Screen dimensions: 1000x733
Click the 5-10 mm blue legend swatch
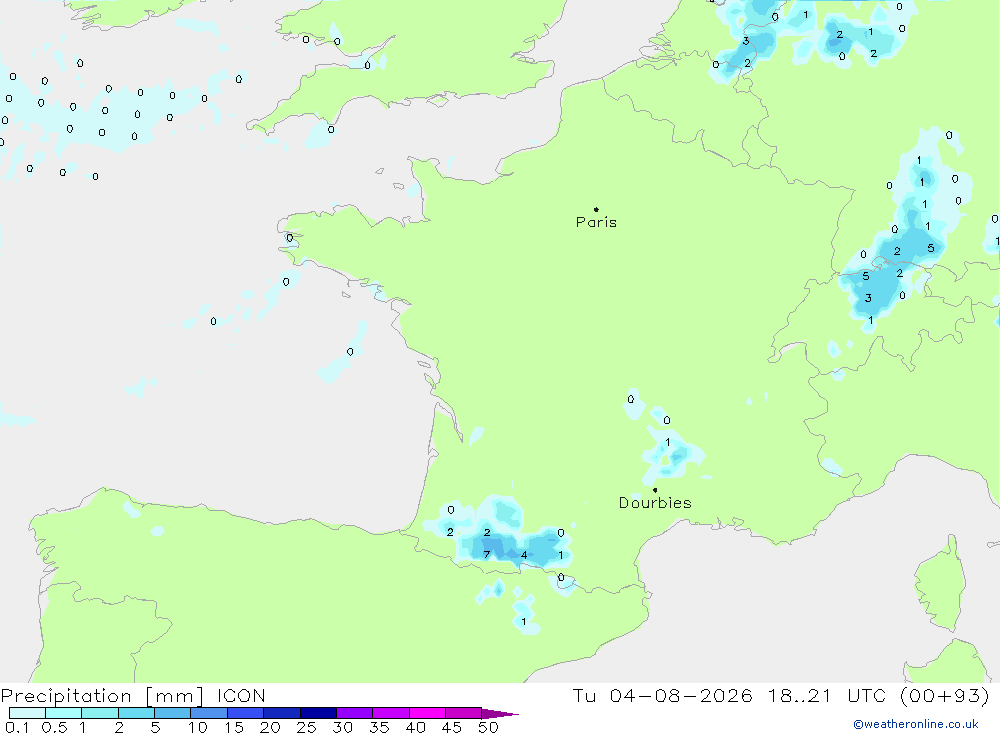172,713
